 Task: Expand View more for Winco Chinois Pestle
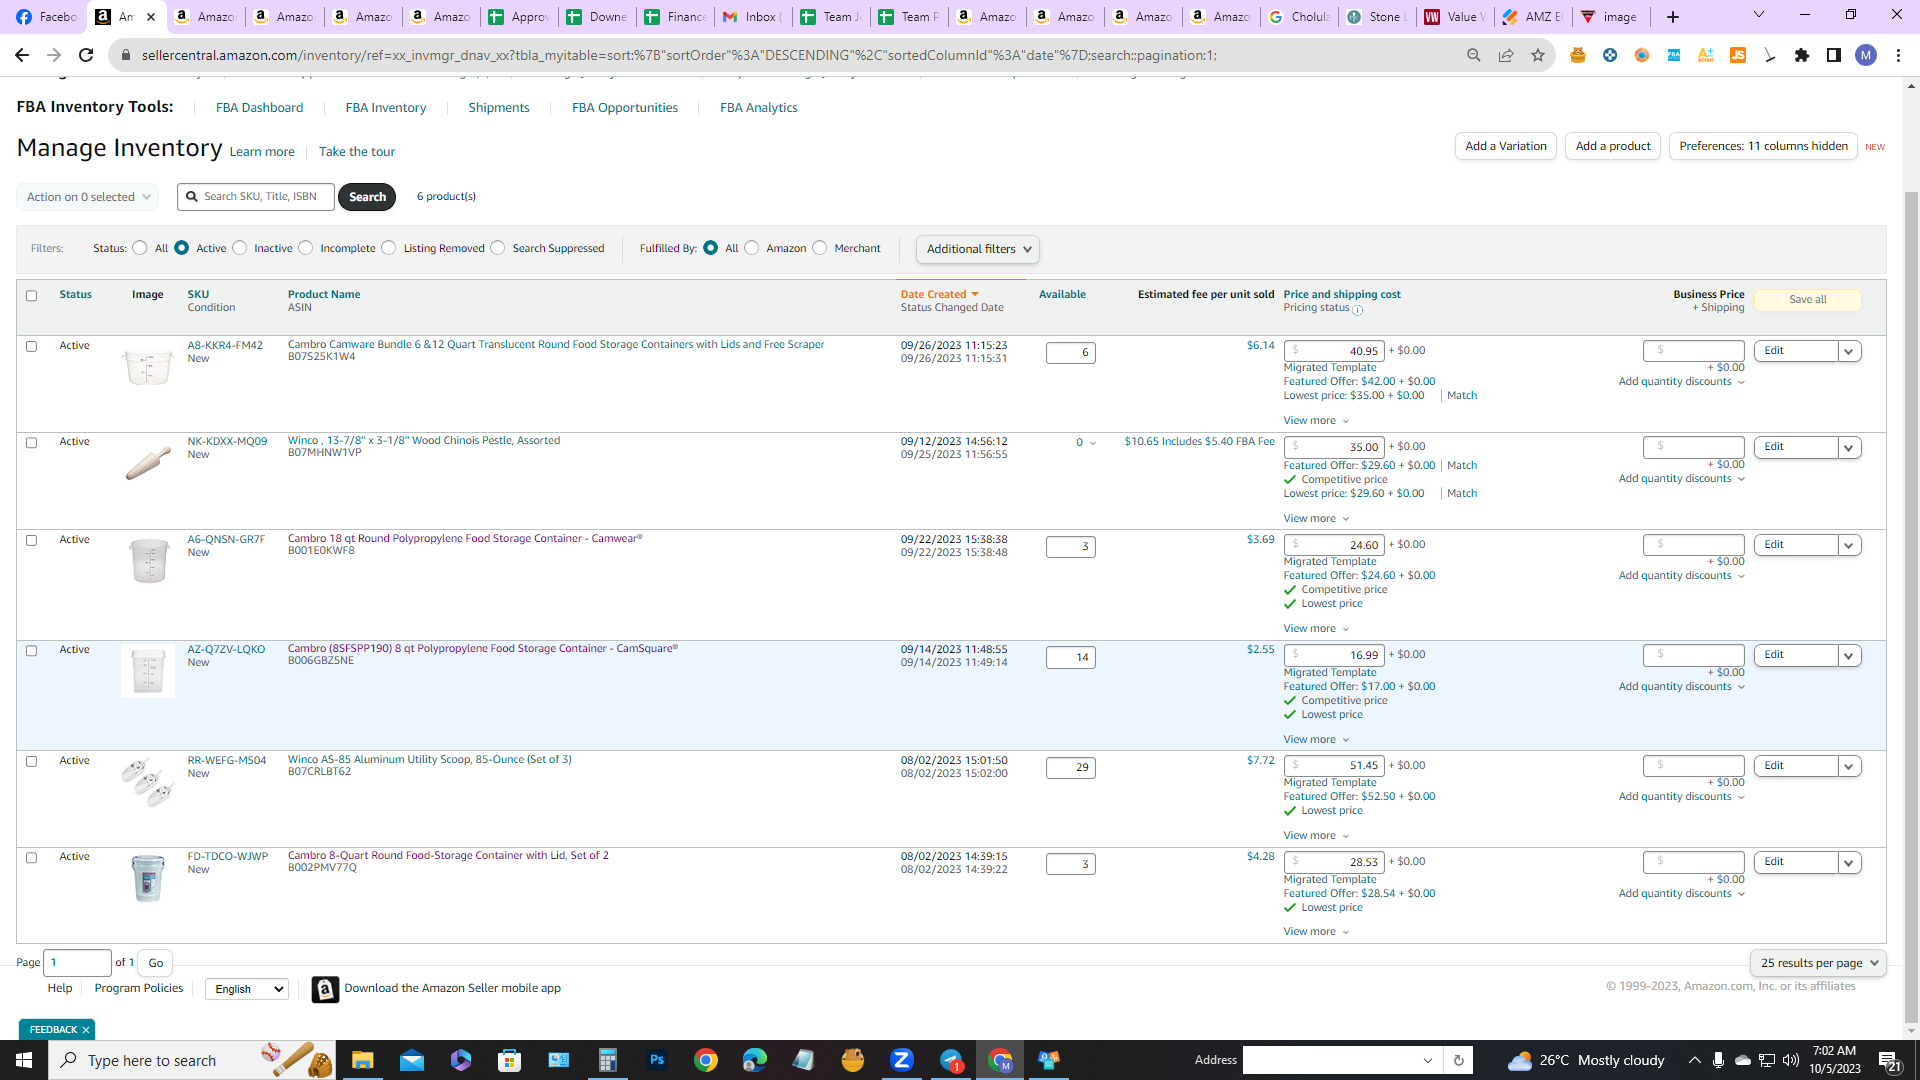click(x=1316, y=519)
